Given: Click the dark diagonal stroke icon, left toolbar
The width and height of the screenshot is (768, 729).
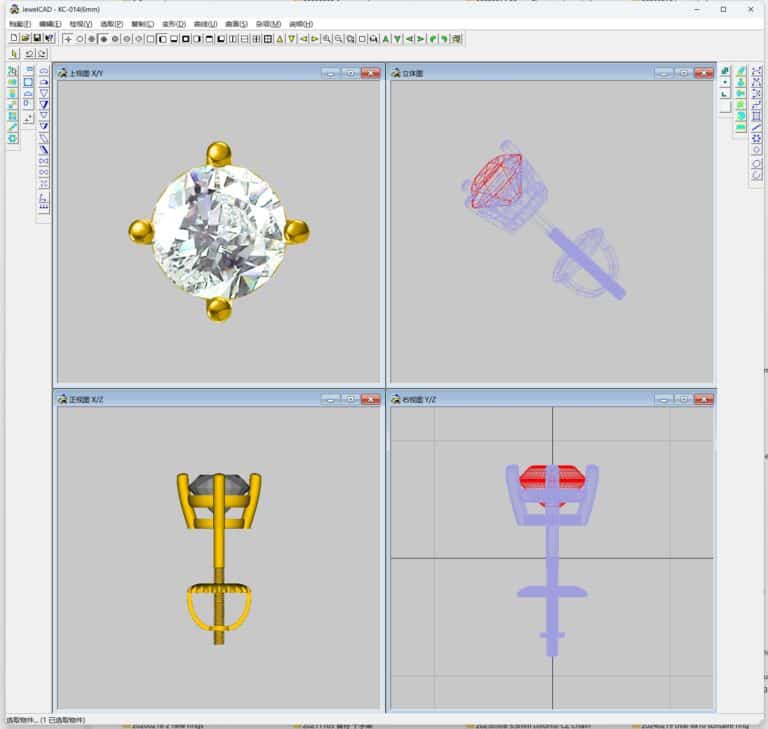Looking at the screenshot, I should (x=44, y=149).
